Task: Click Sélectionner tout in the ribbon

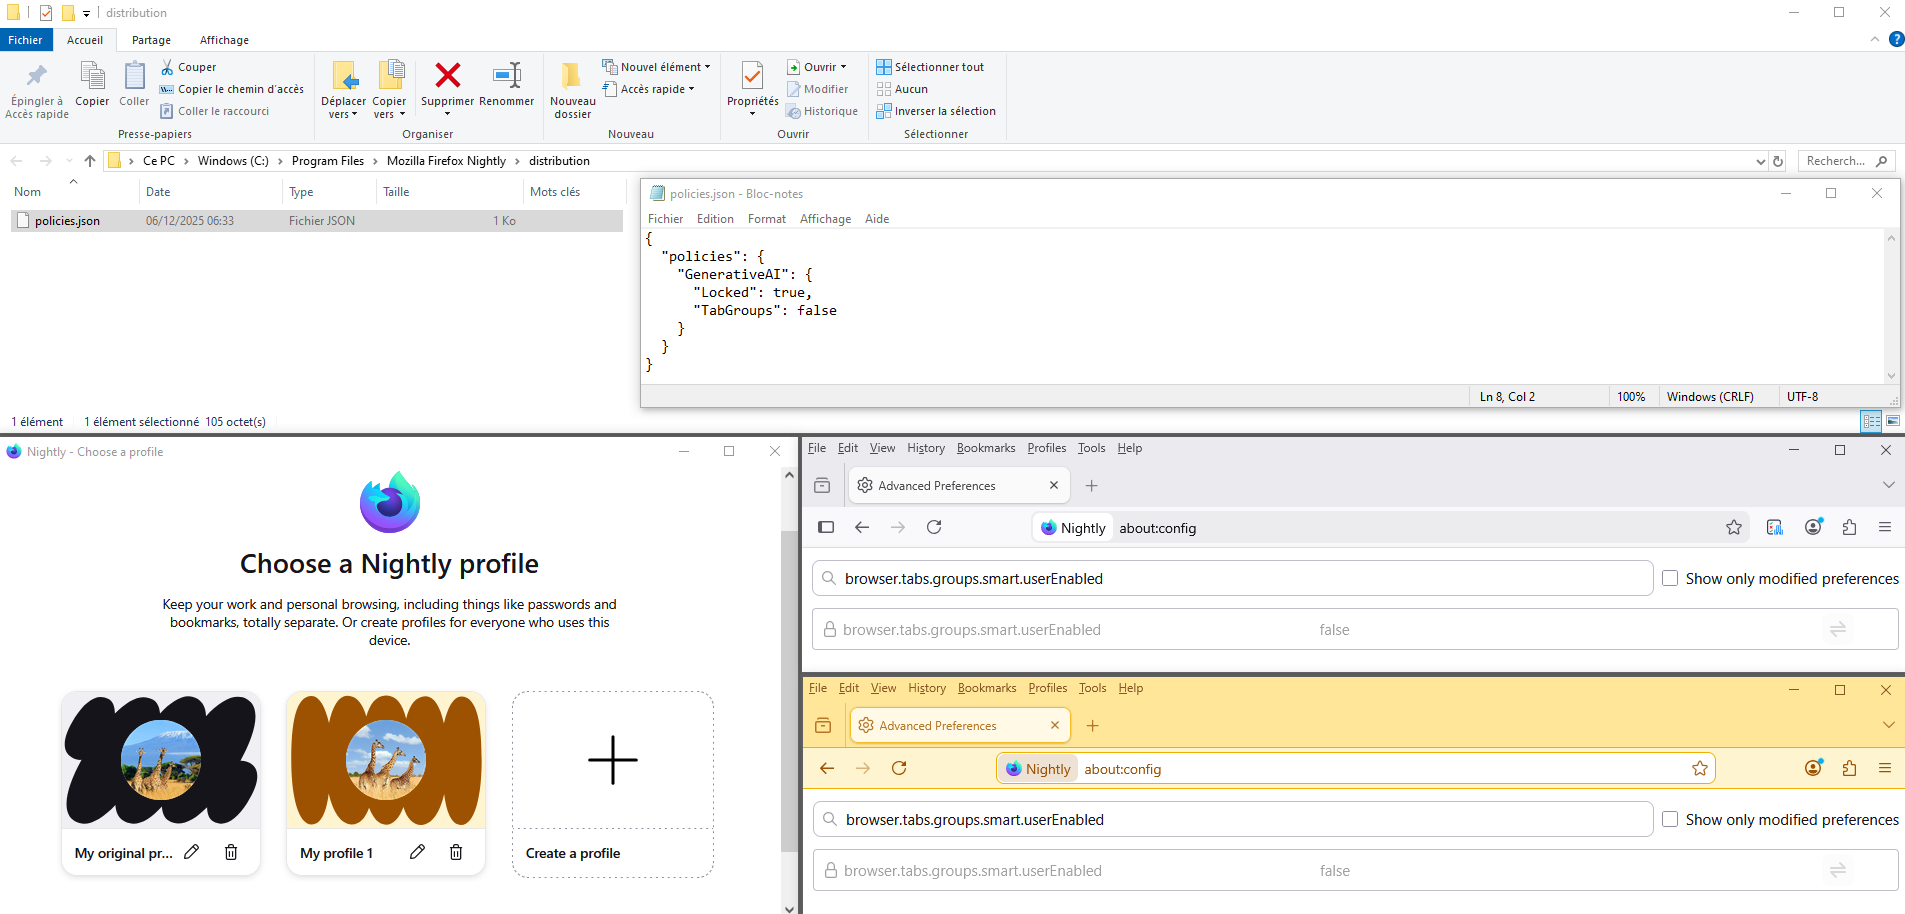Action: (x=930, y=67)
